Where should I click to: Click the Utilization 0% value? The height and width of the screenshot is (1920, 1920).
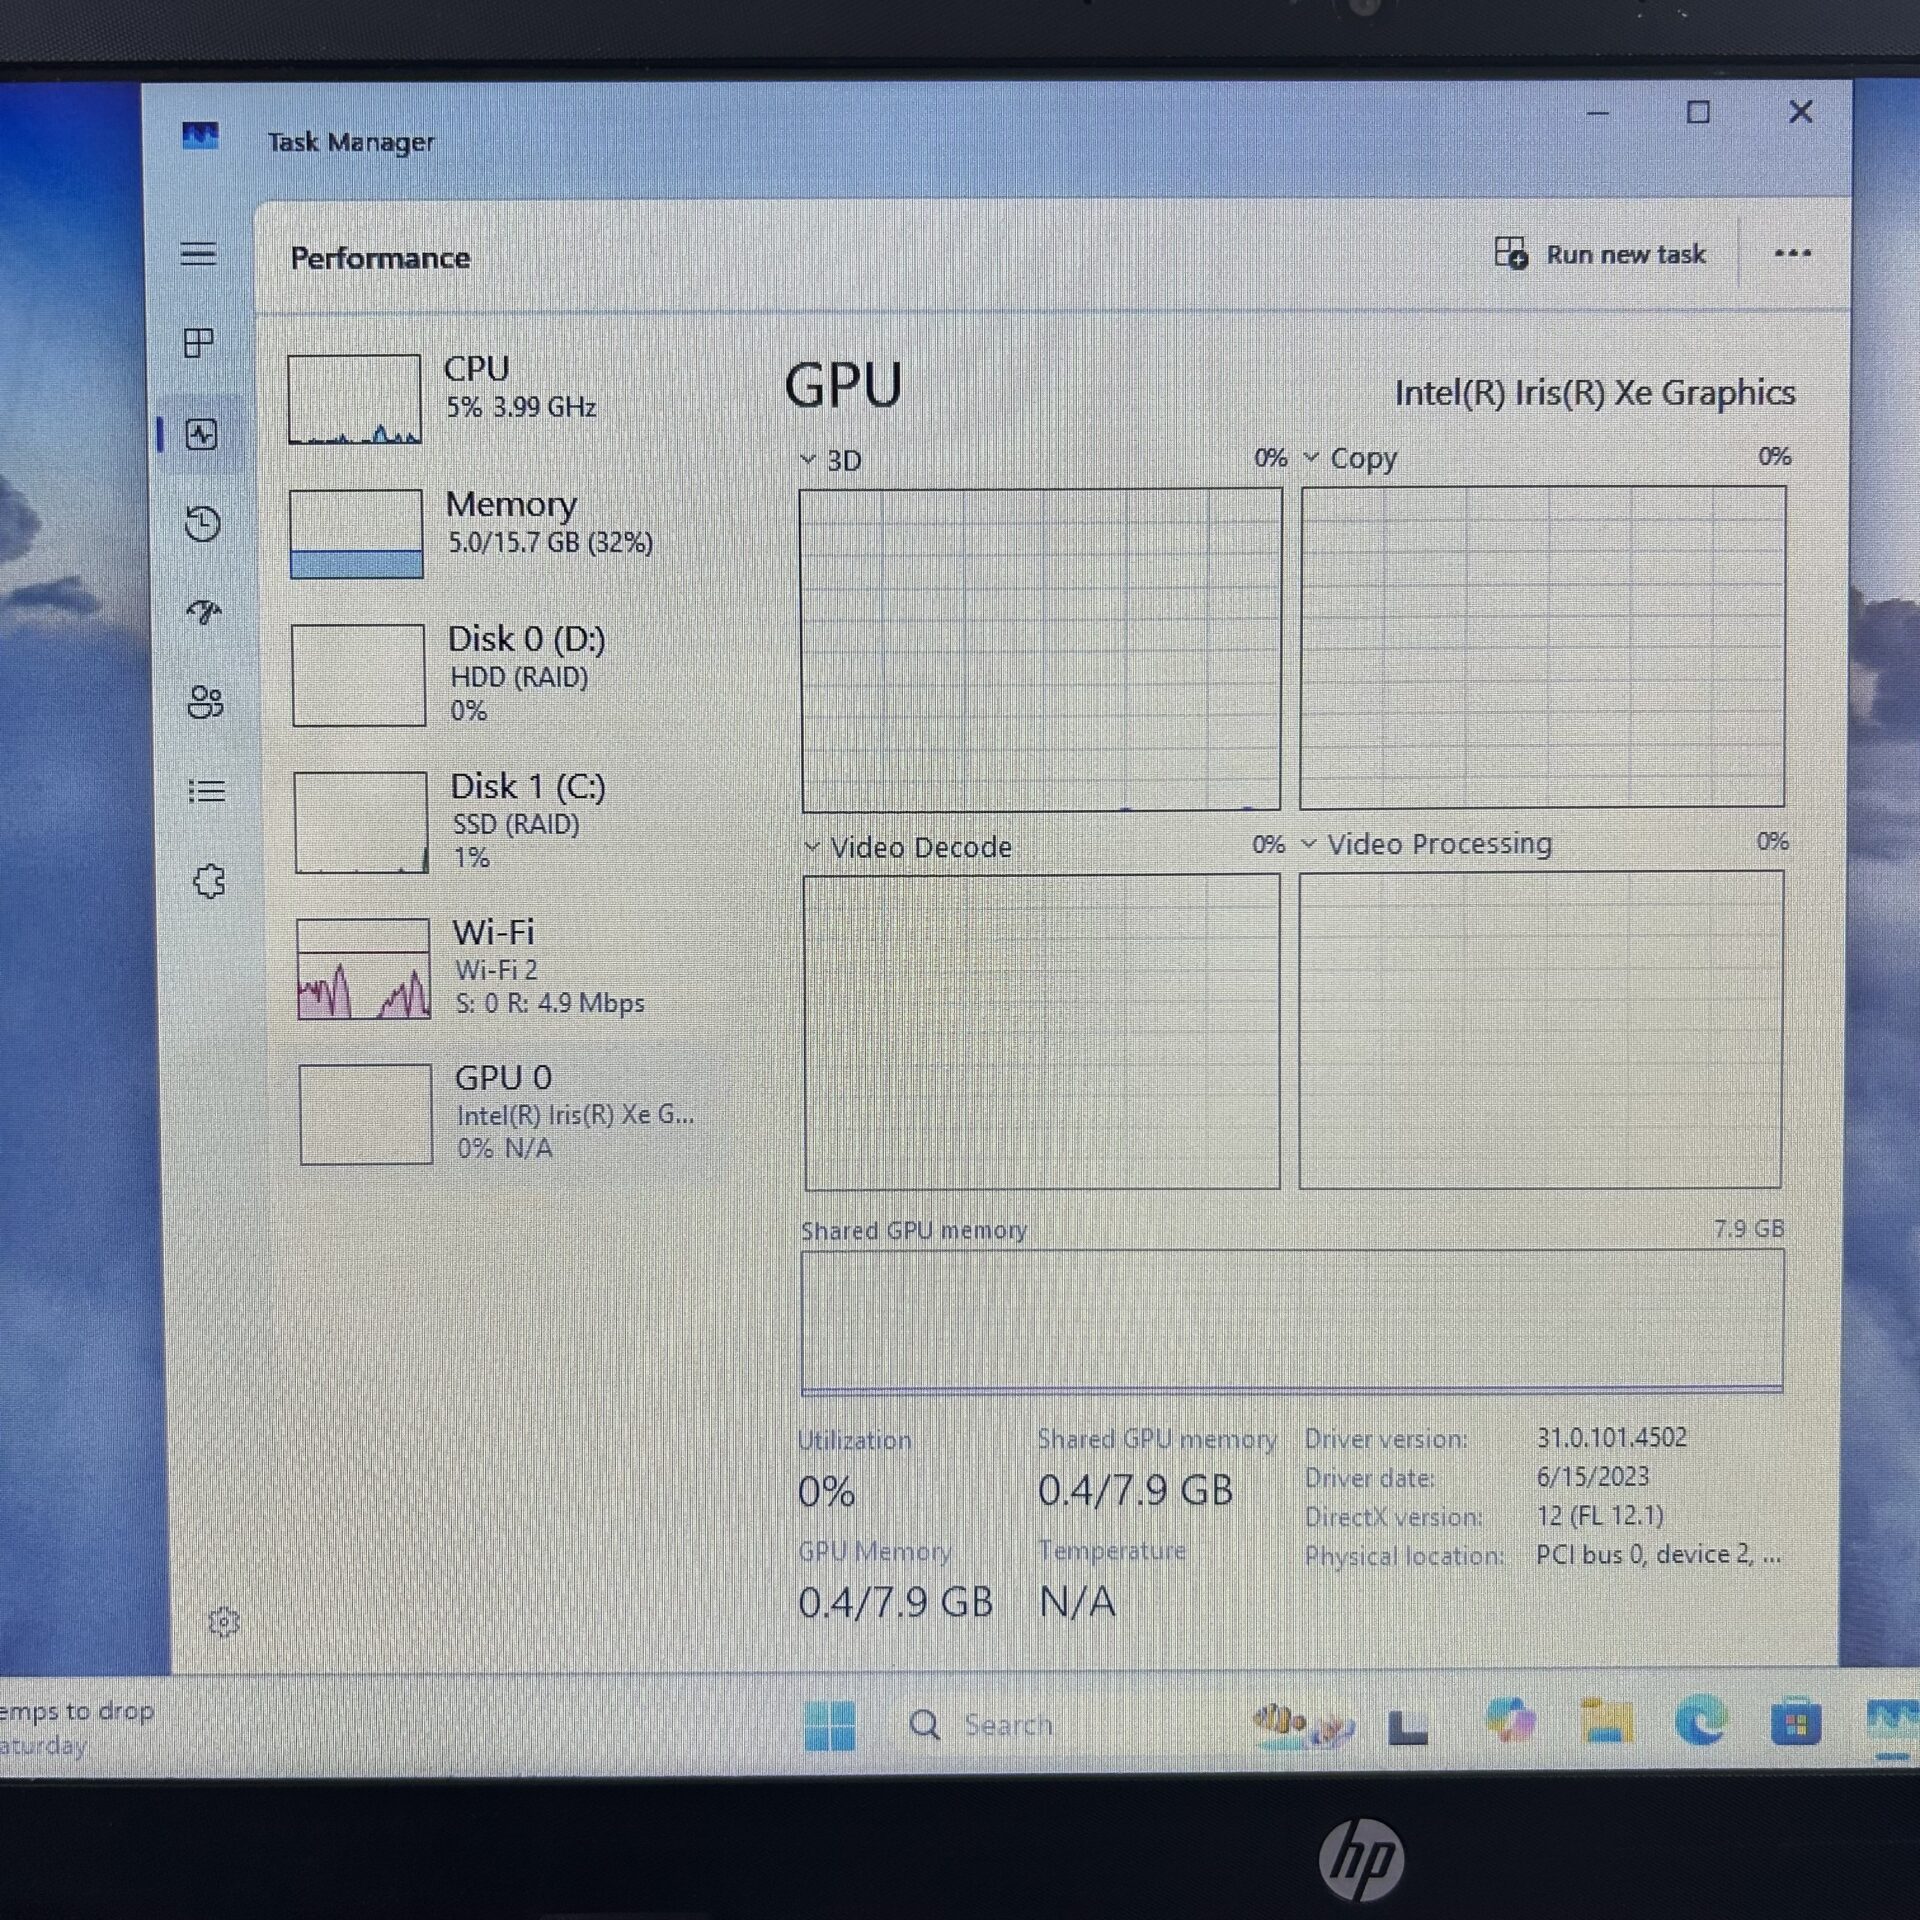[826, 1492]
